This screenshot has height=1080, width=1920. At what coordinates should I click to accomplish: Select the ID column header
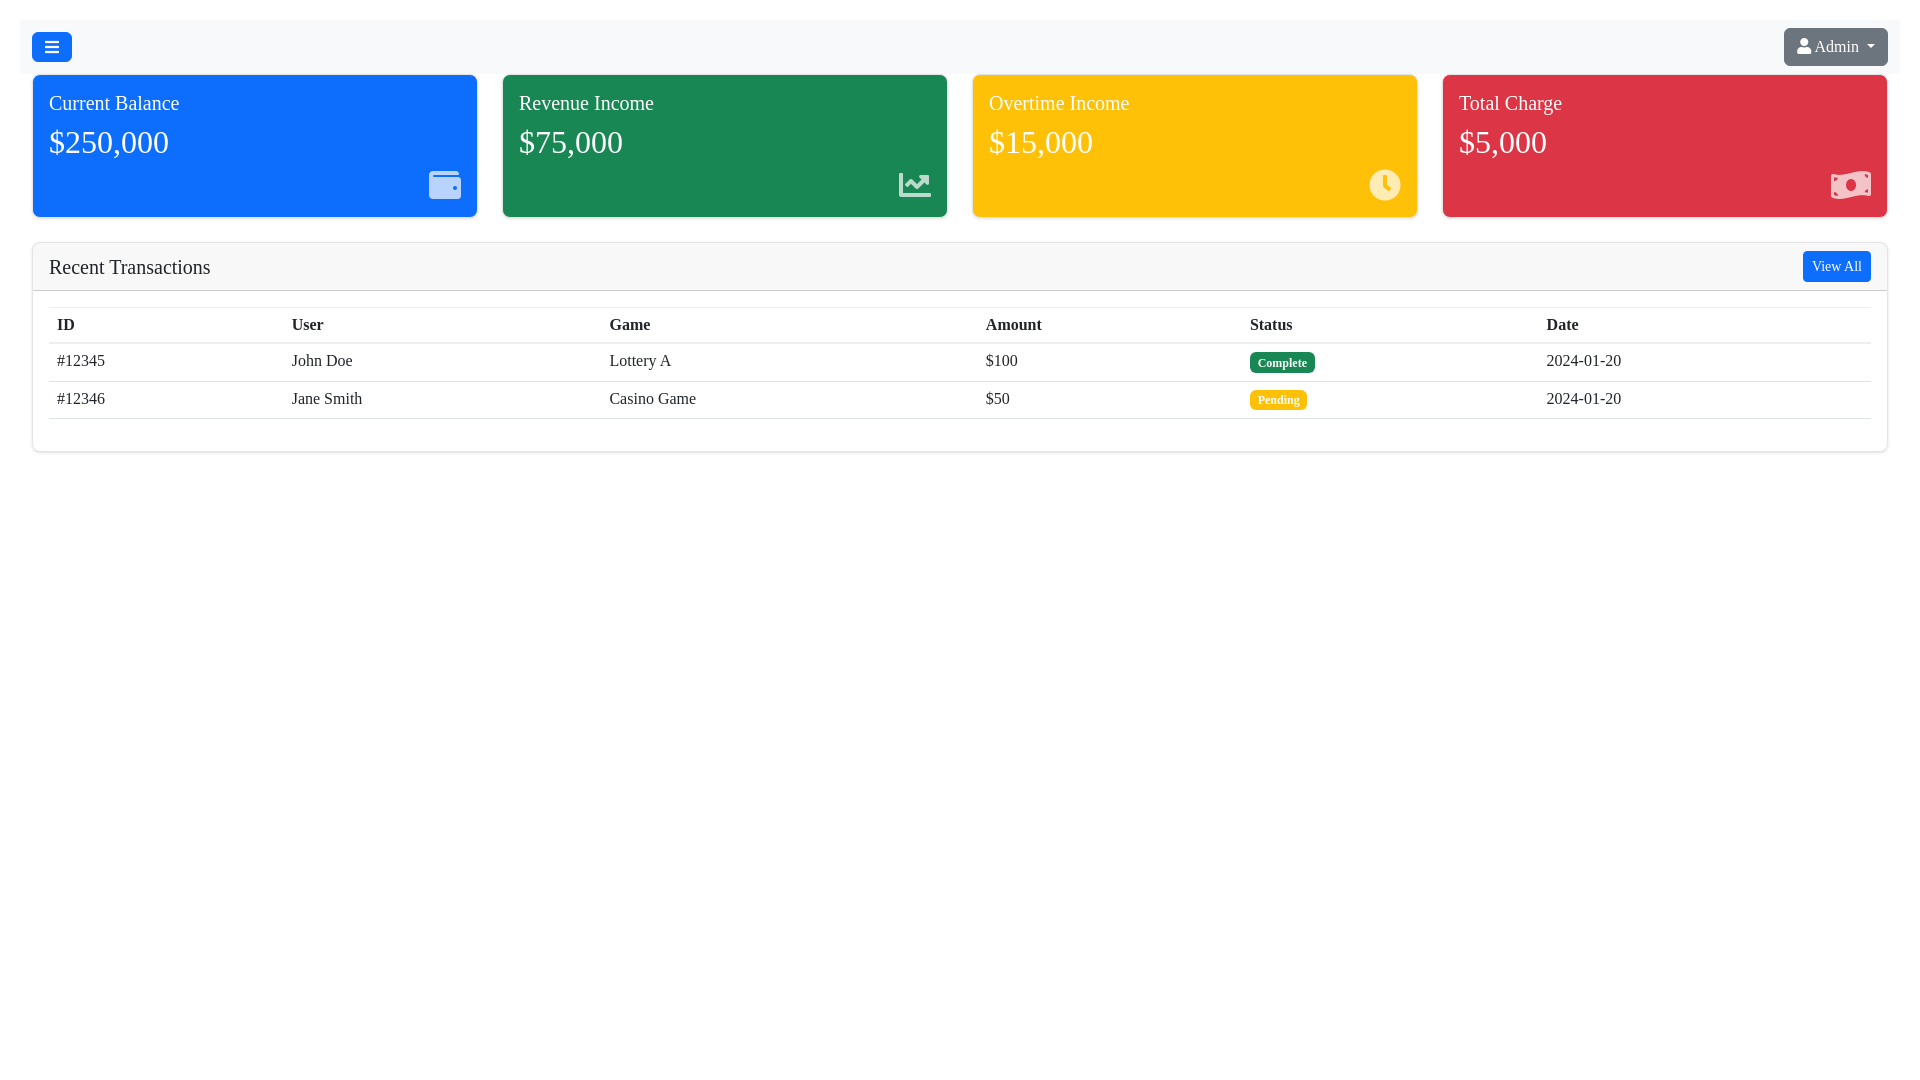(x=66, y=325)
